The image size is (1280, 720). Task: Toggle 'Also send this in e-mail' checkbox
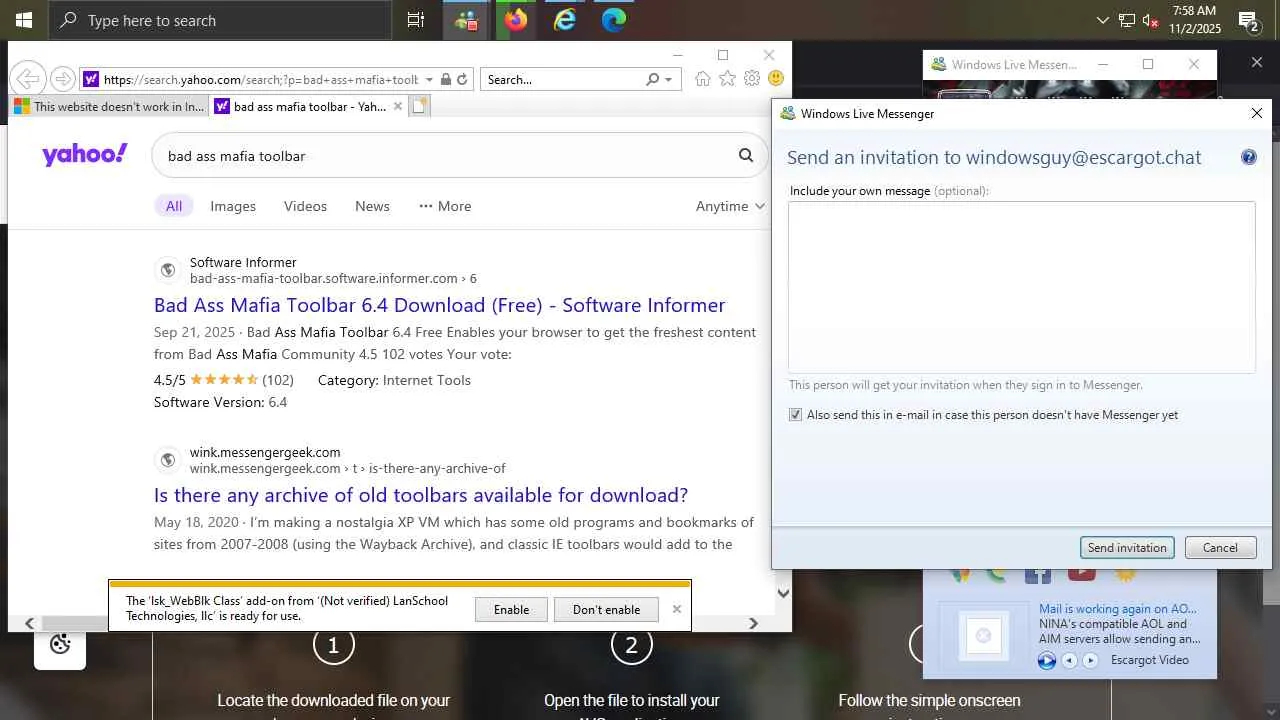796,415
